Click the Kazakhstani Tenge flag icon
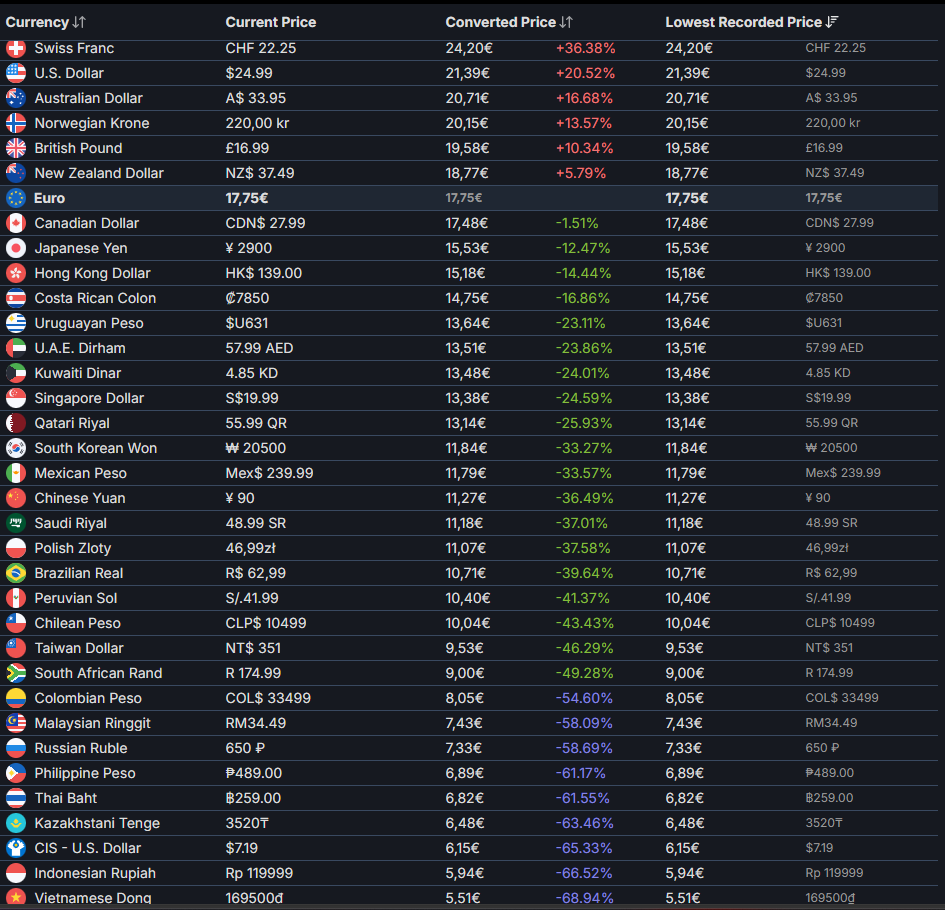Viewport: 945px width, 910px height. (x=16, y=823)
